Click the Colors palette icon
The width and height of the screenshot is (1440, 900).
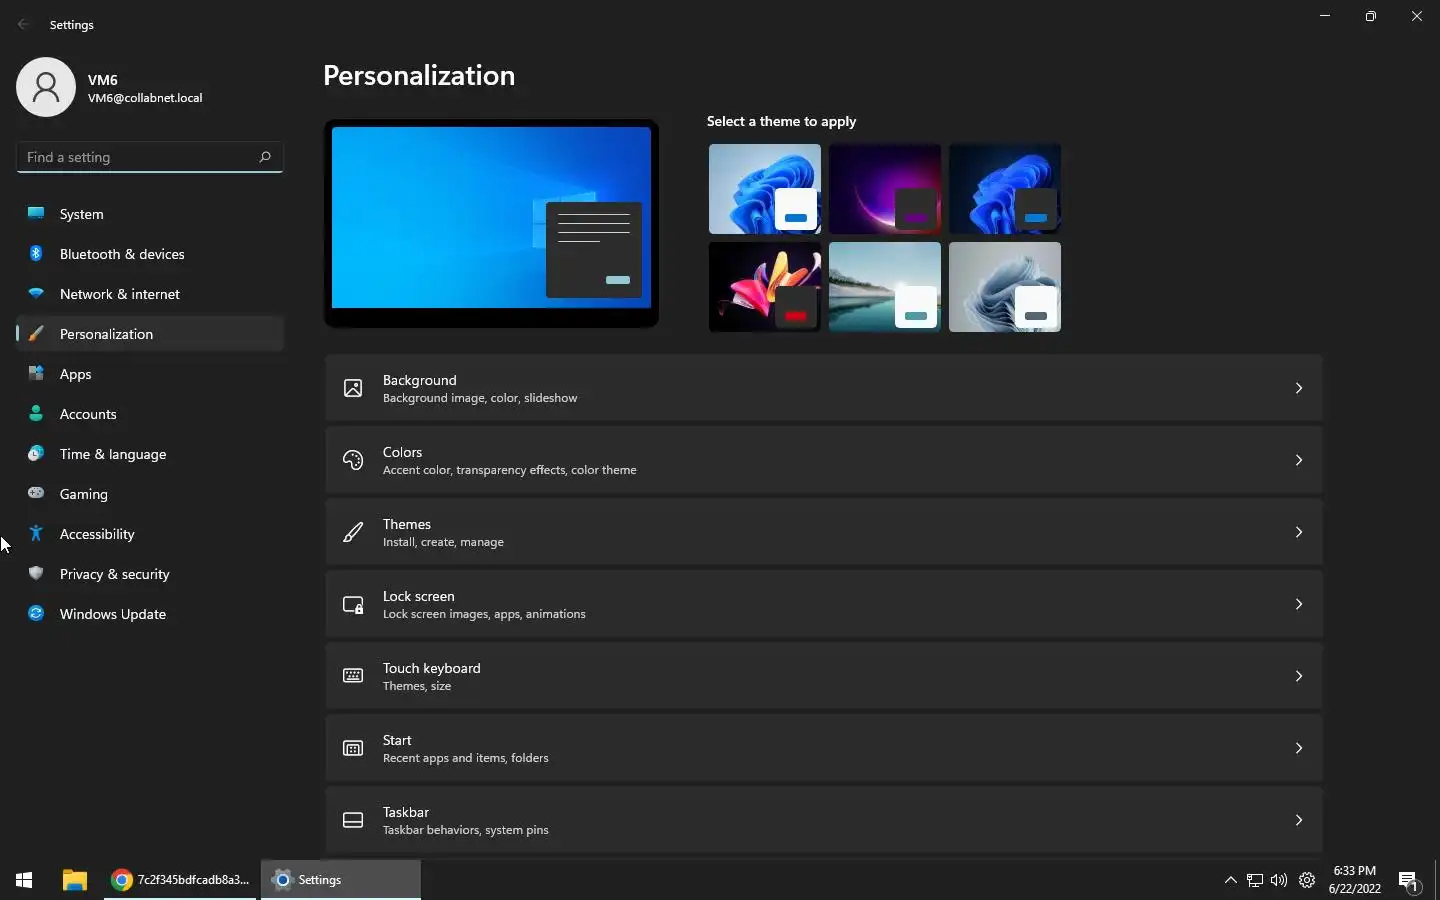(353, 460)
